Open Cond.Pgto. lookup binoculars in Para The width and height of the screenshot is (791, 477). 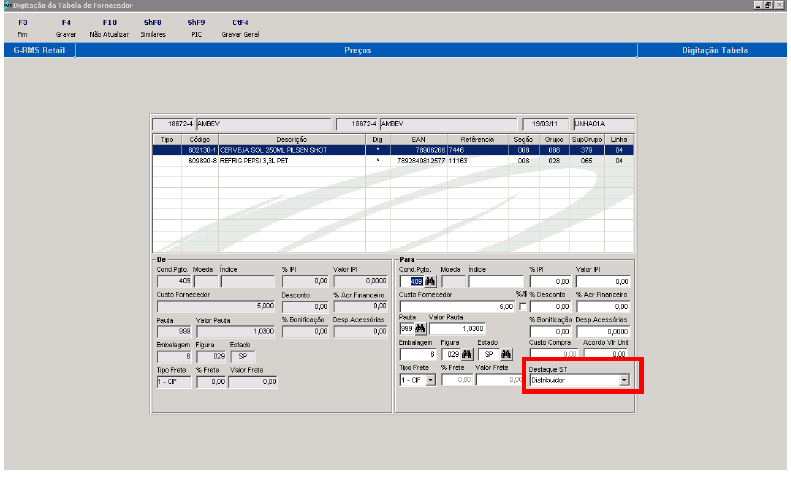coord(430,281)
